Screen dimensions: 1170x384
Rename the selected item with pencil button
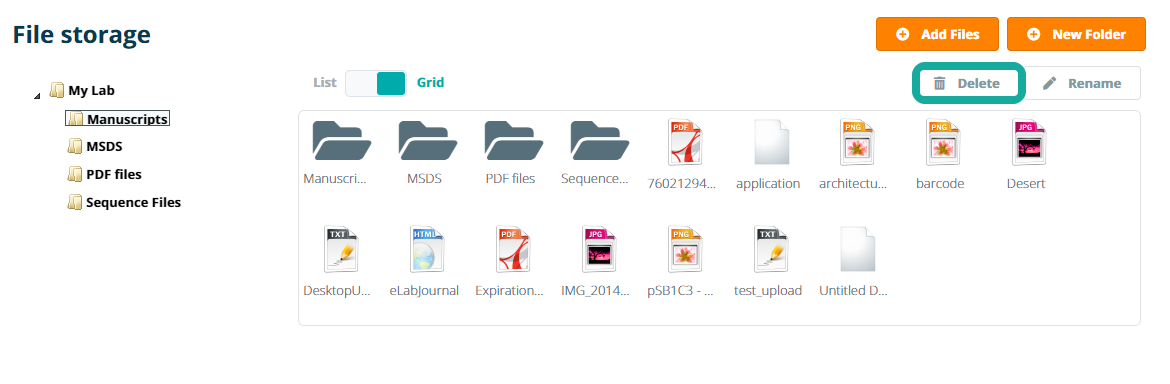tap(1082, 84)
